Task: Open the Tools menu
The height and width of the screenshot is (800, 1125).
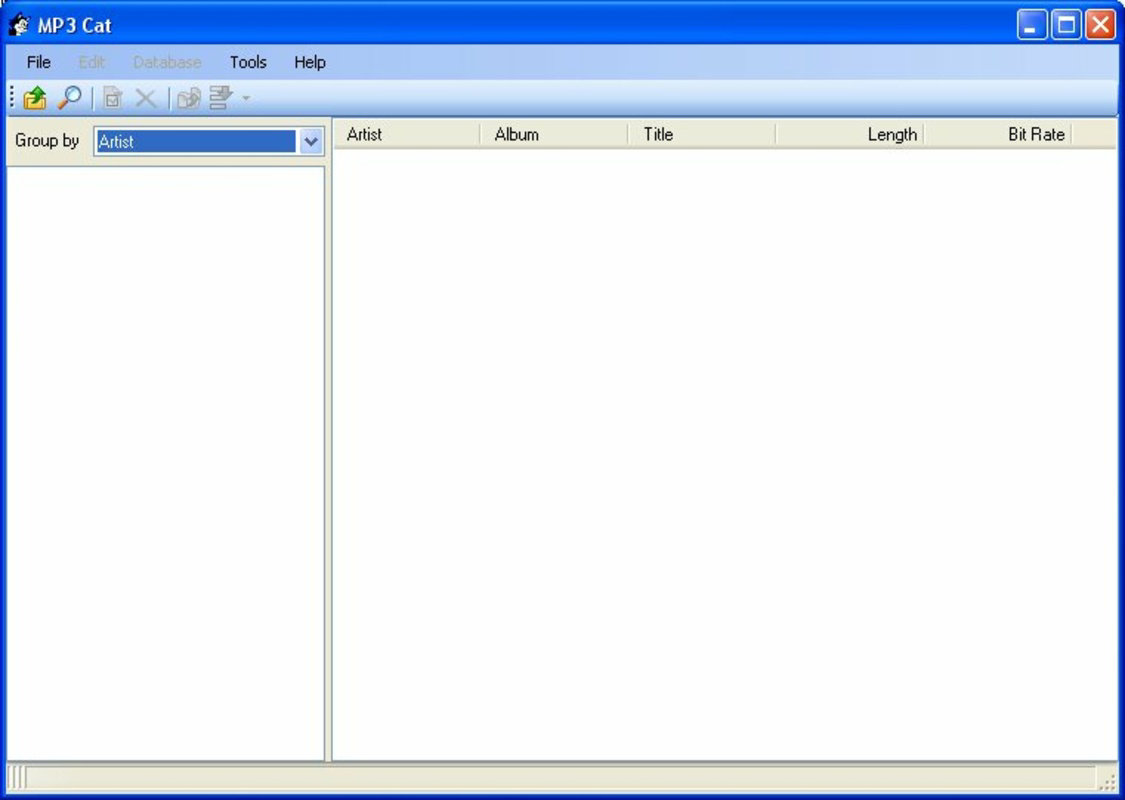Action: [248, 62]
